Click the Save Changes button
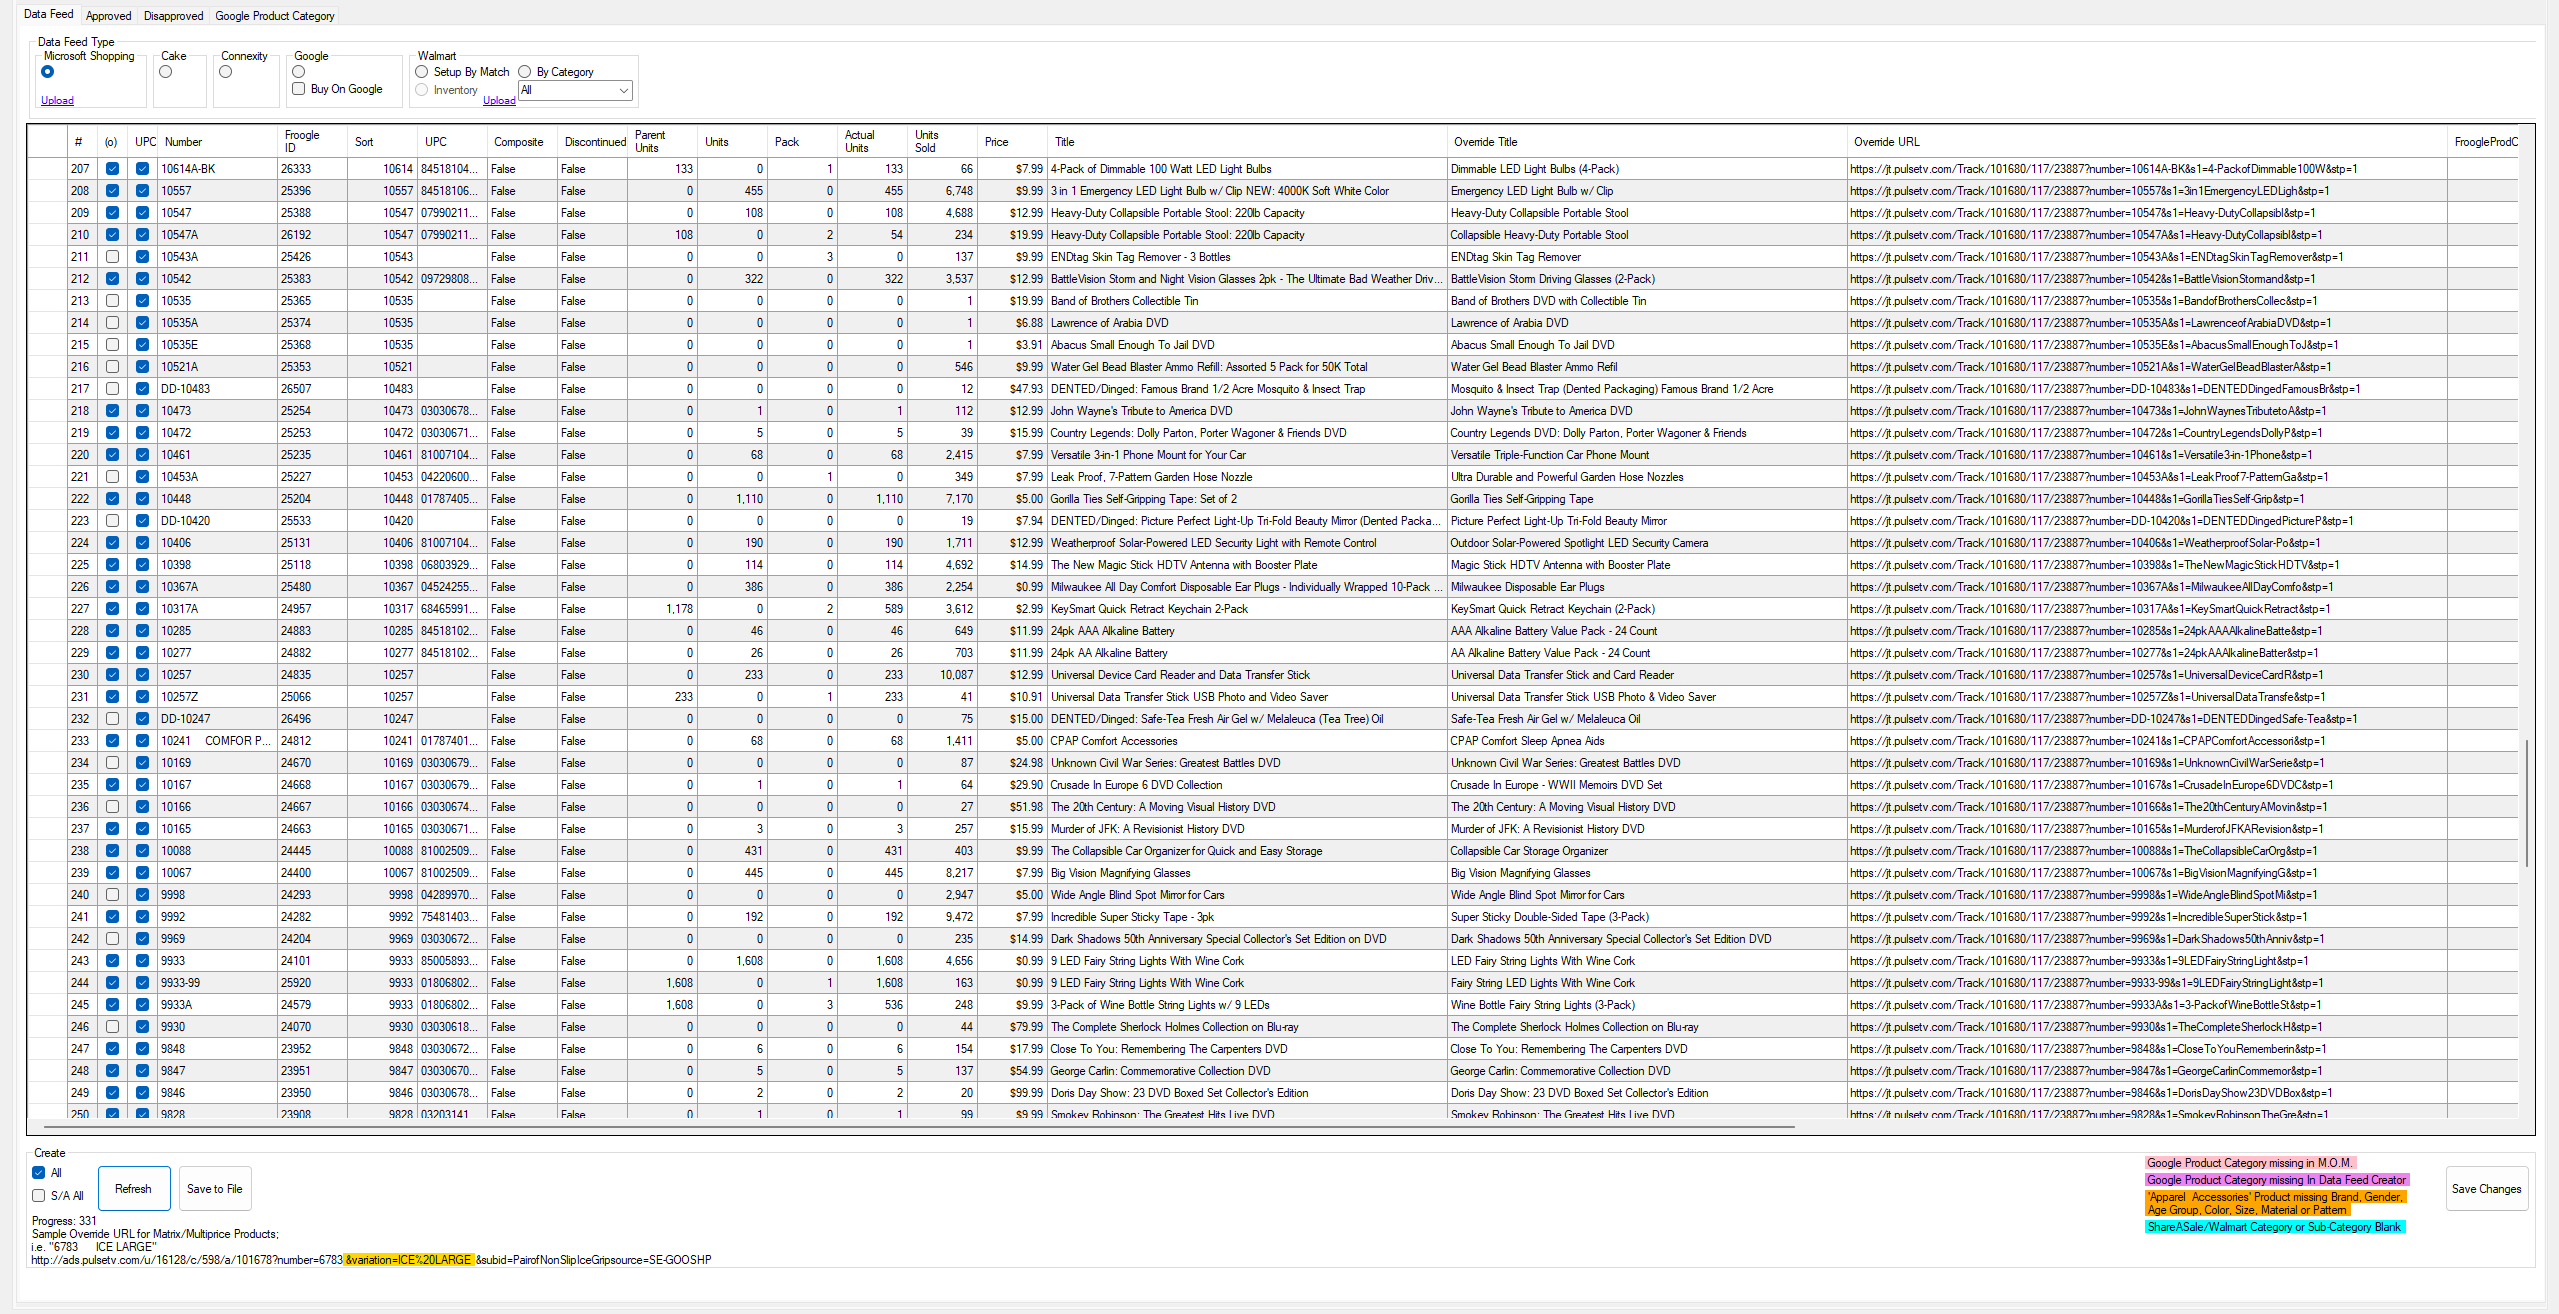Viewport: 2559px width, 1314px height. point(2486,1189)
